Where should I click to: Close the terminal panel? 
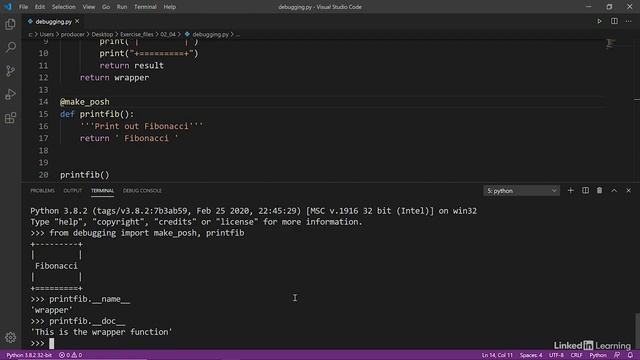point(629,191)
